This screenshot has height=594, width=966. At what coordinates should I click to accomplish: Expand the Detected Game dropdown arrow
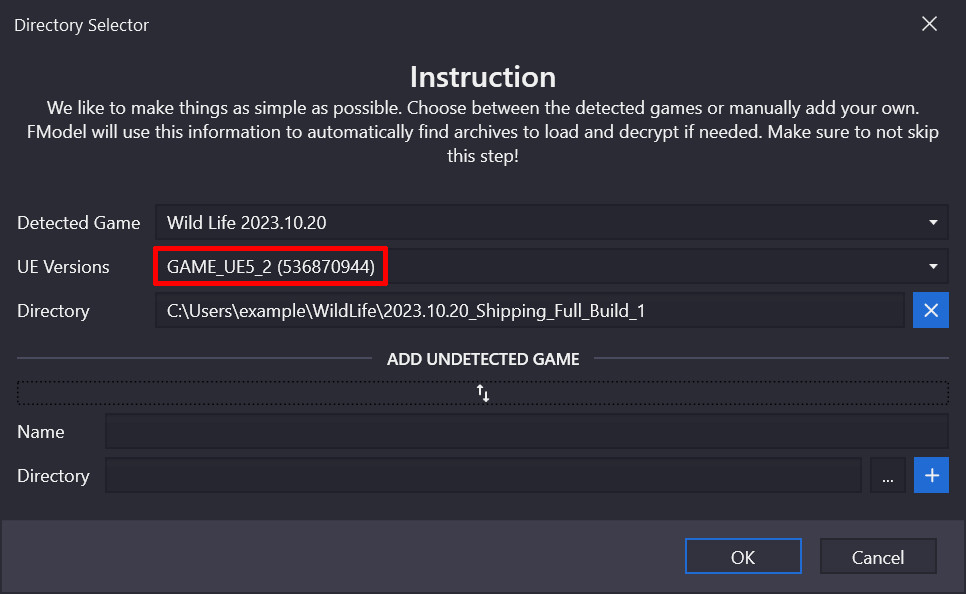[932, 223]
